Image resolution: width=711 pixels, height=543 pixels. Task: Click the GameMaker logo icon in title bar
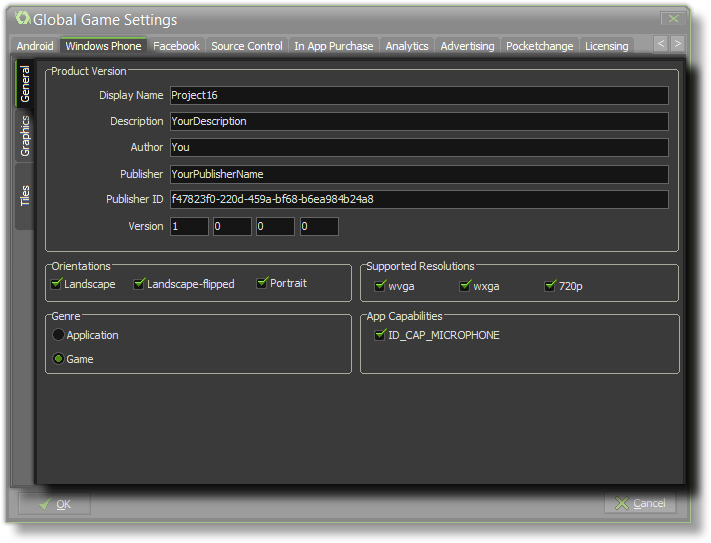[23, 18]
